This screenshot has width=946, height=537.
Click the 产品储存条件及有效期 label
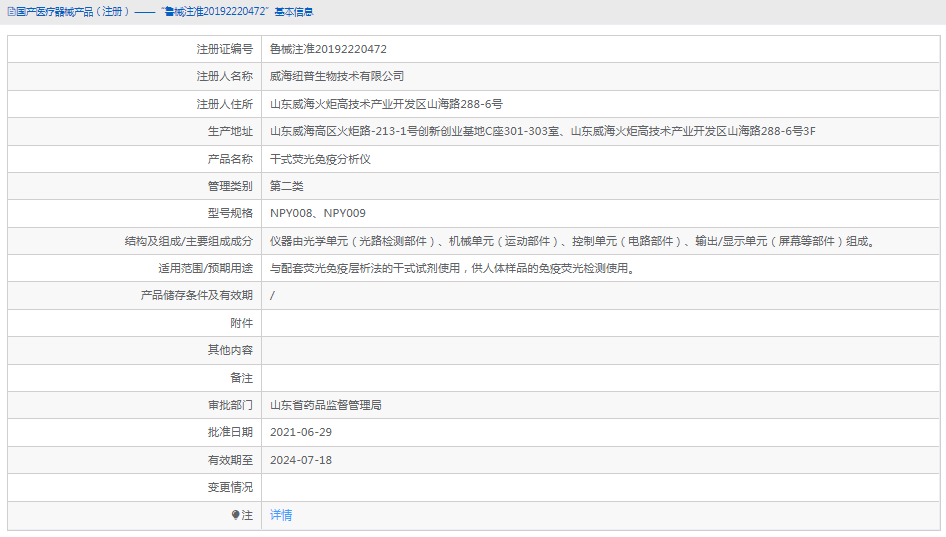click(197, 296)
